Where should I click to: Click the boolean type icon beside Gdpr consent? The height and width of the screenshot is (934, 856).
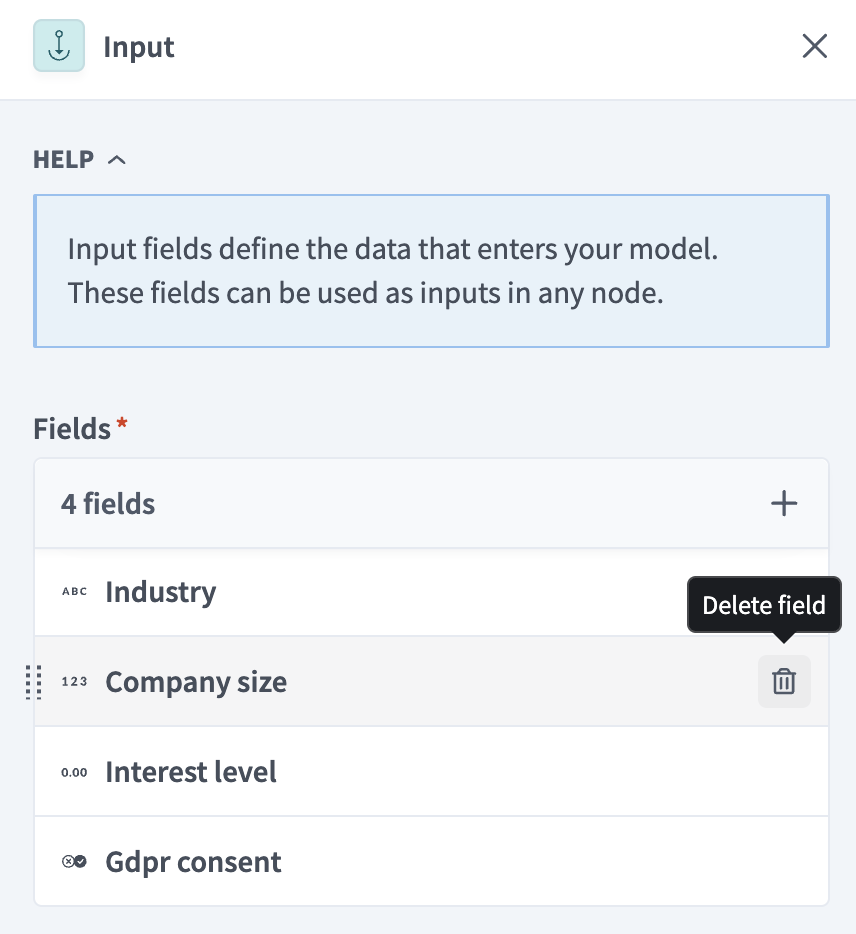click(74, 862)
